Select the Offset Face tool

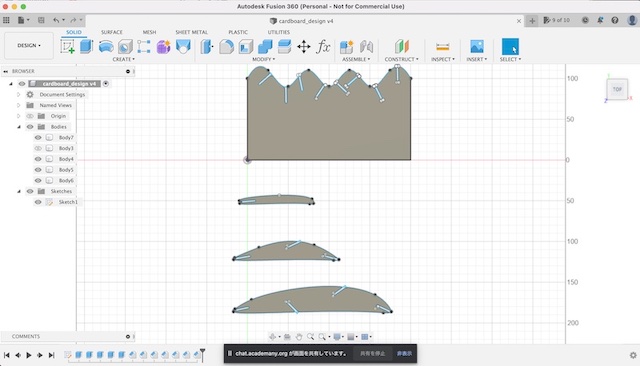284,47
